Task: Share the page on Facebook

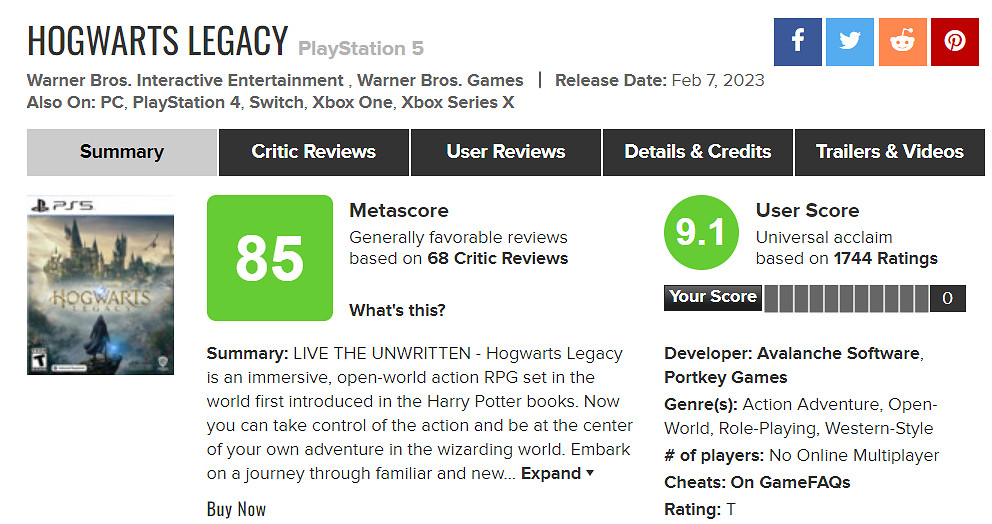Action: 798,42
